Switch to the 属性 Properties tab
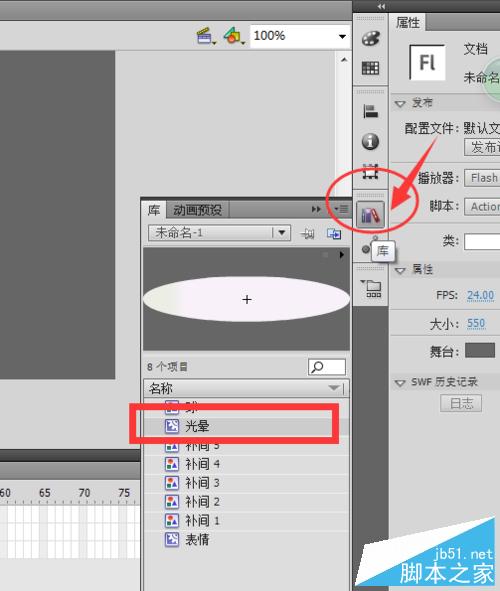The image size is (500, 591). 408,23
